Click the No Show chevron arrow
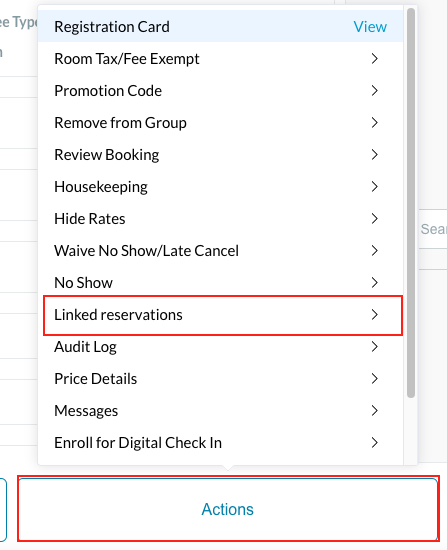 (x=374, y=282)
